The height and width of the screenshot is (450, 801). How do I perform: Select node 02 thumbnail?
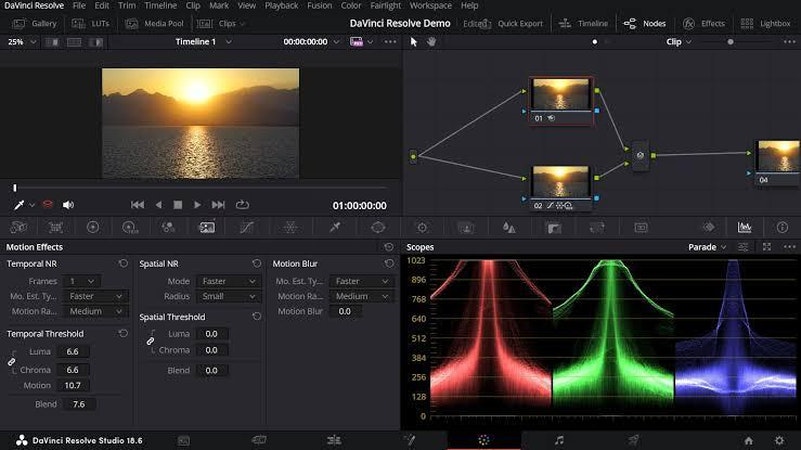point(560,182)
